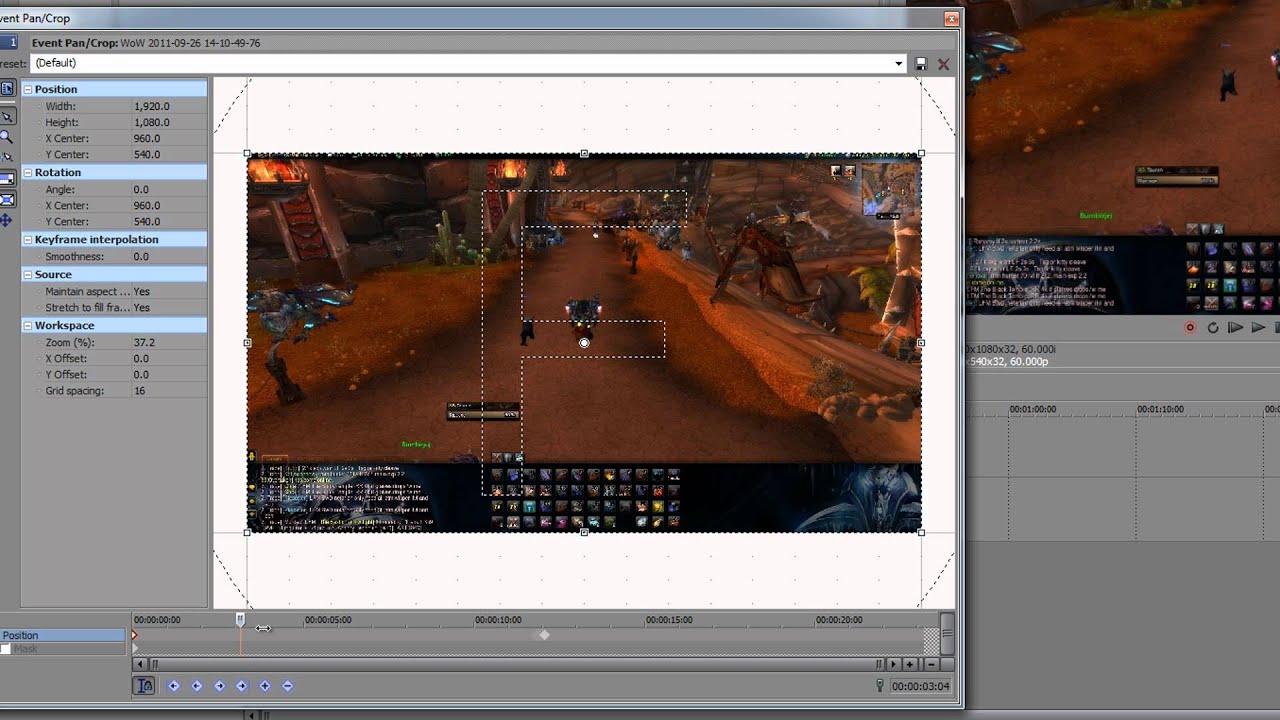Delete the preset using the X icon
Image resolution: width=1280 pixels, height=720 pixels.
pos(943,63)
